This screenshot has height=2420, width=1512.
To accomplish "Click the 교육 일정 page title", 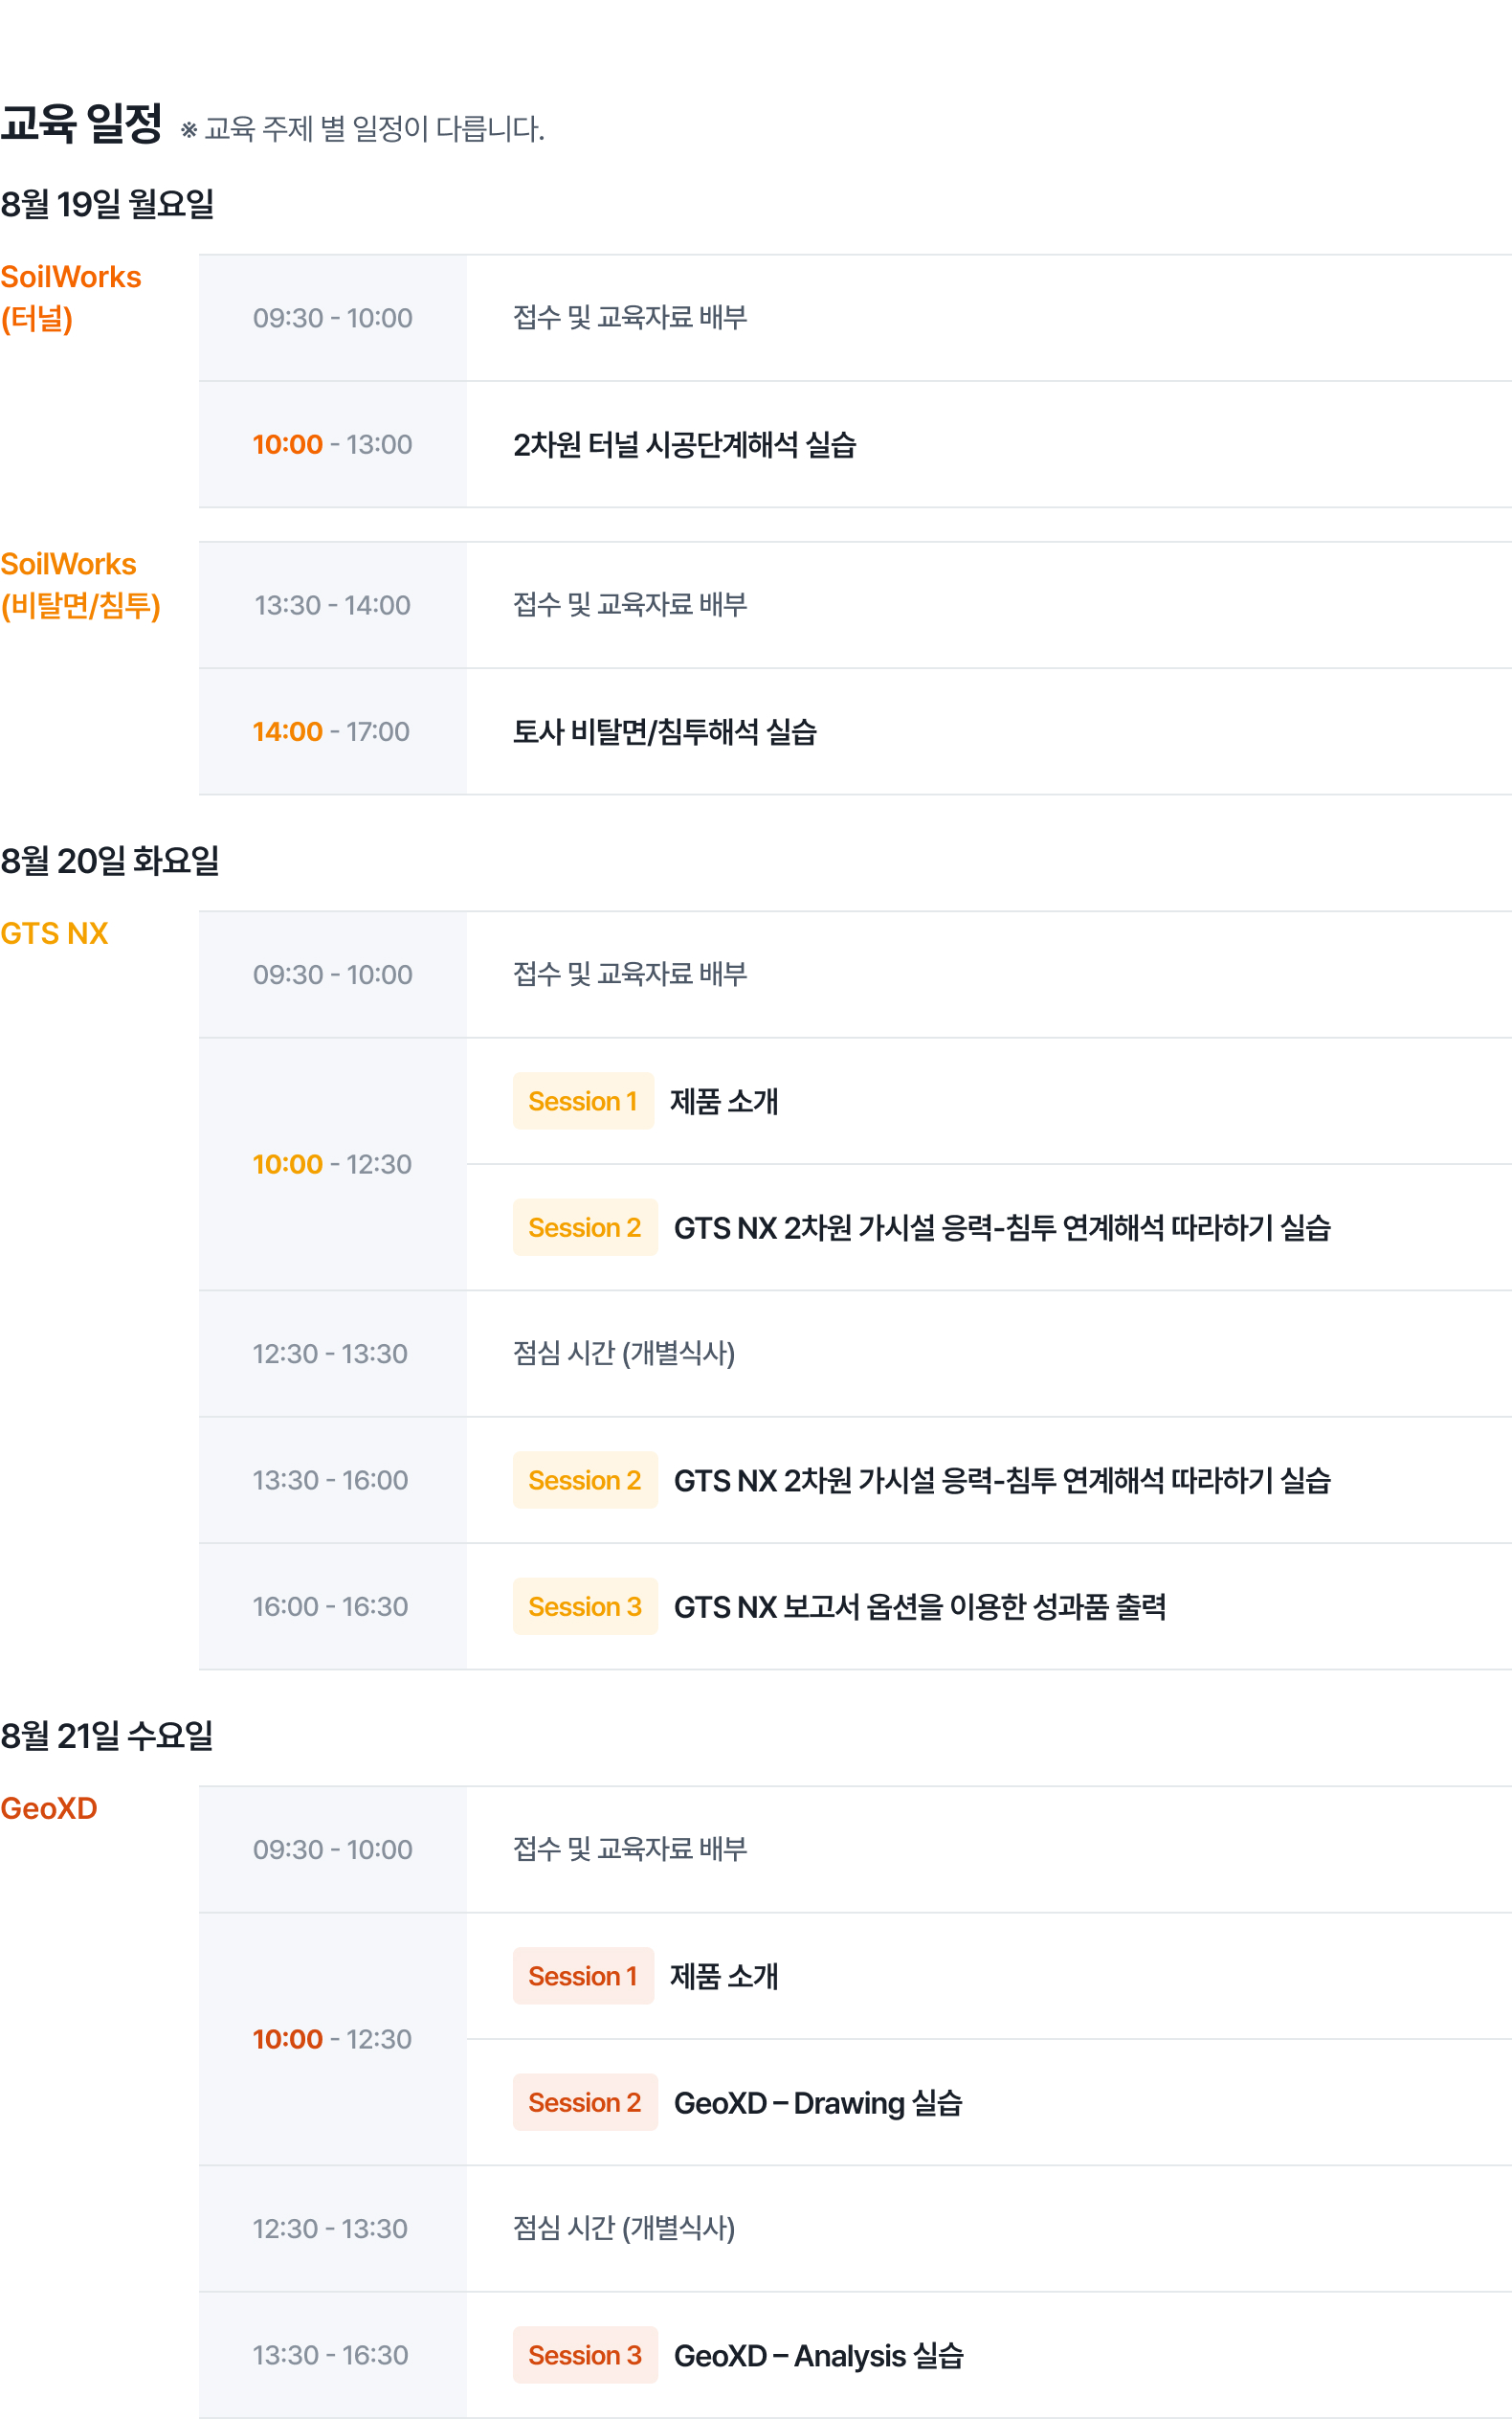I will (x=81, y=123).
